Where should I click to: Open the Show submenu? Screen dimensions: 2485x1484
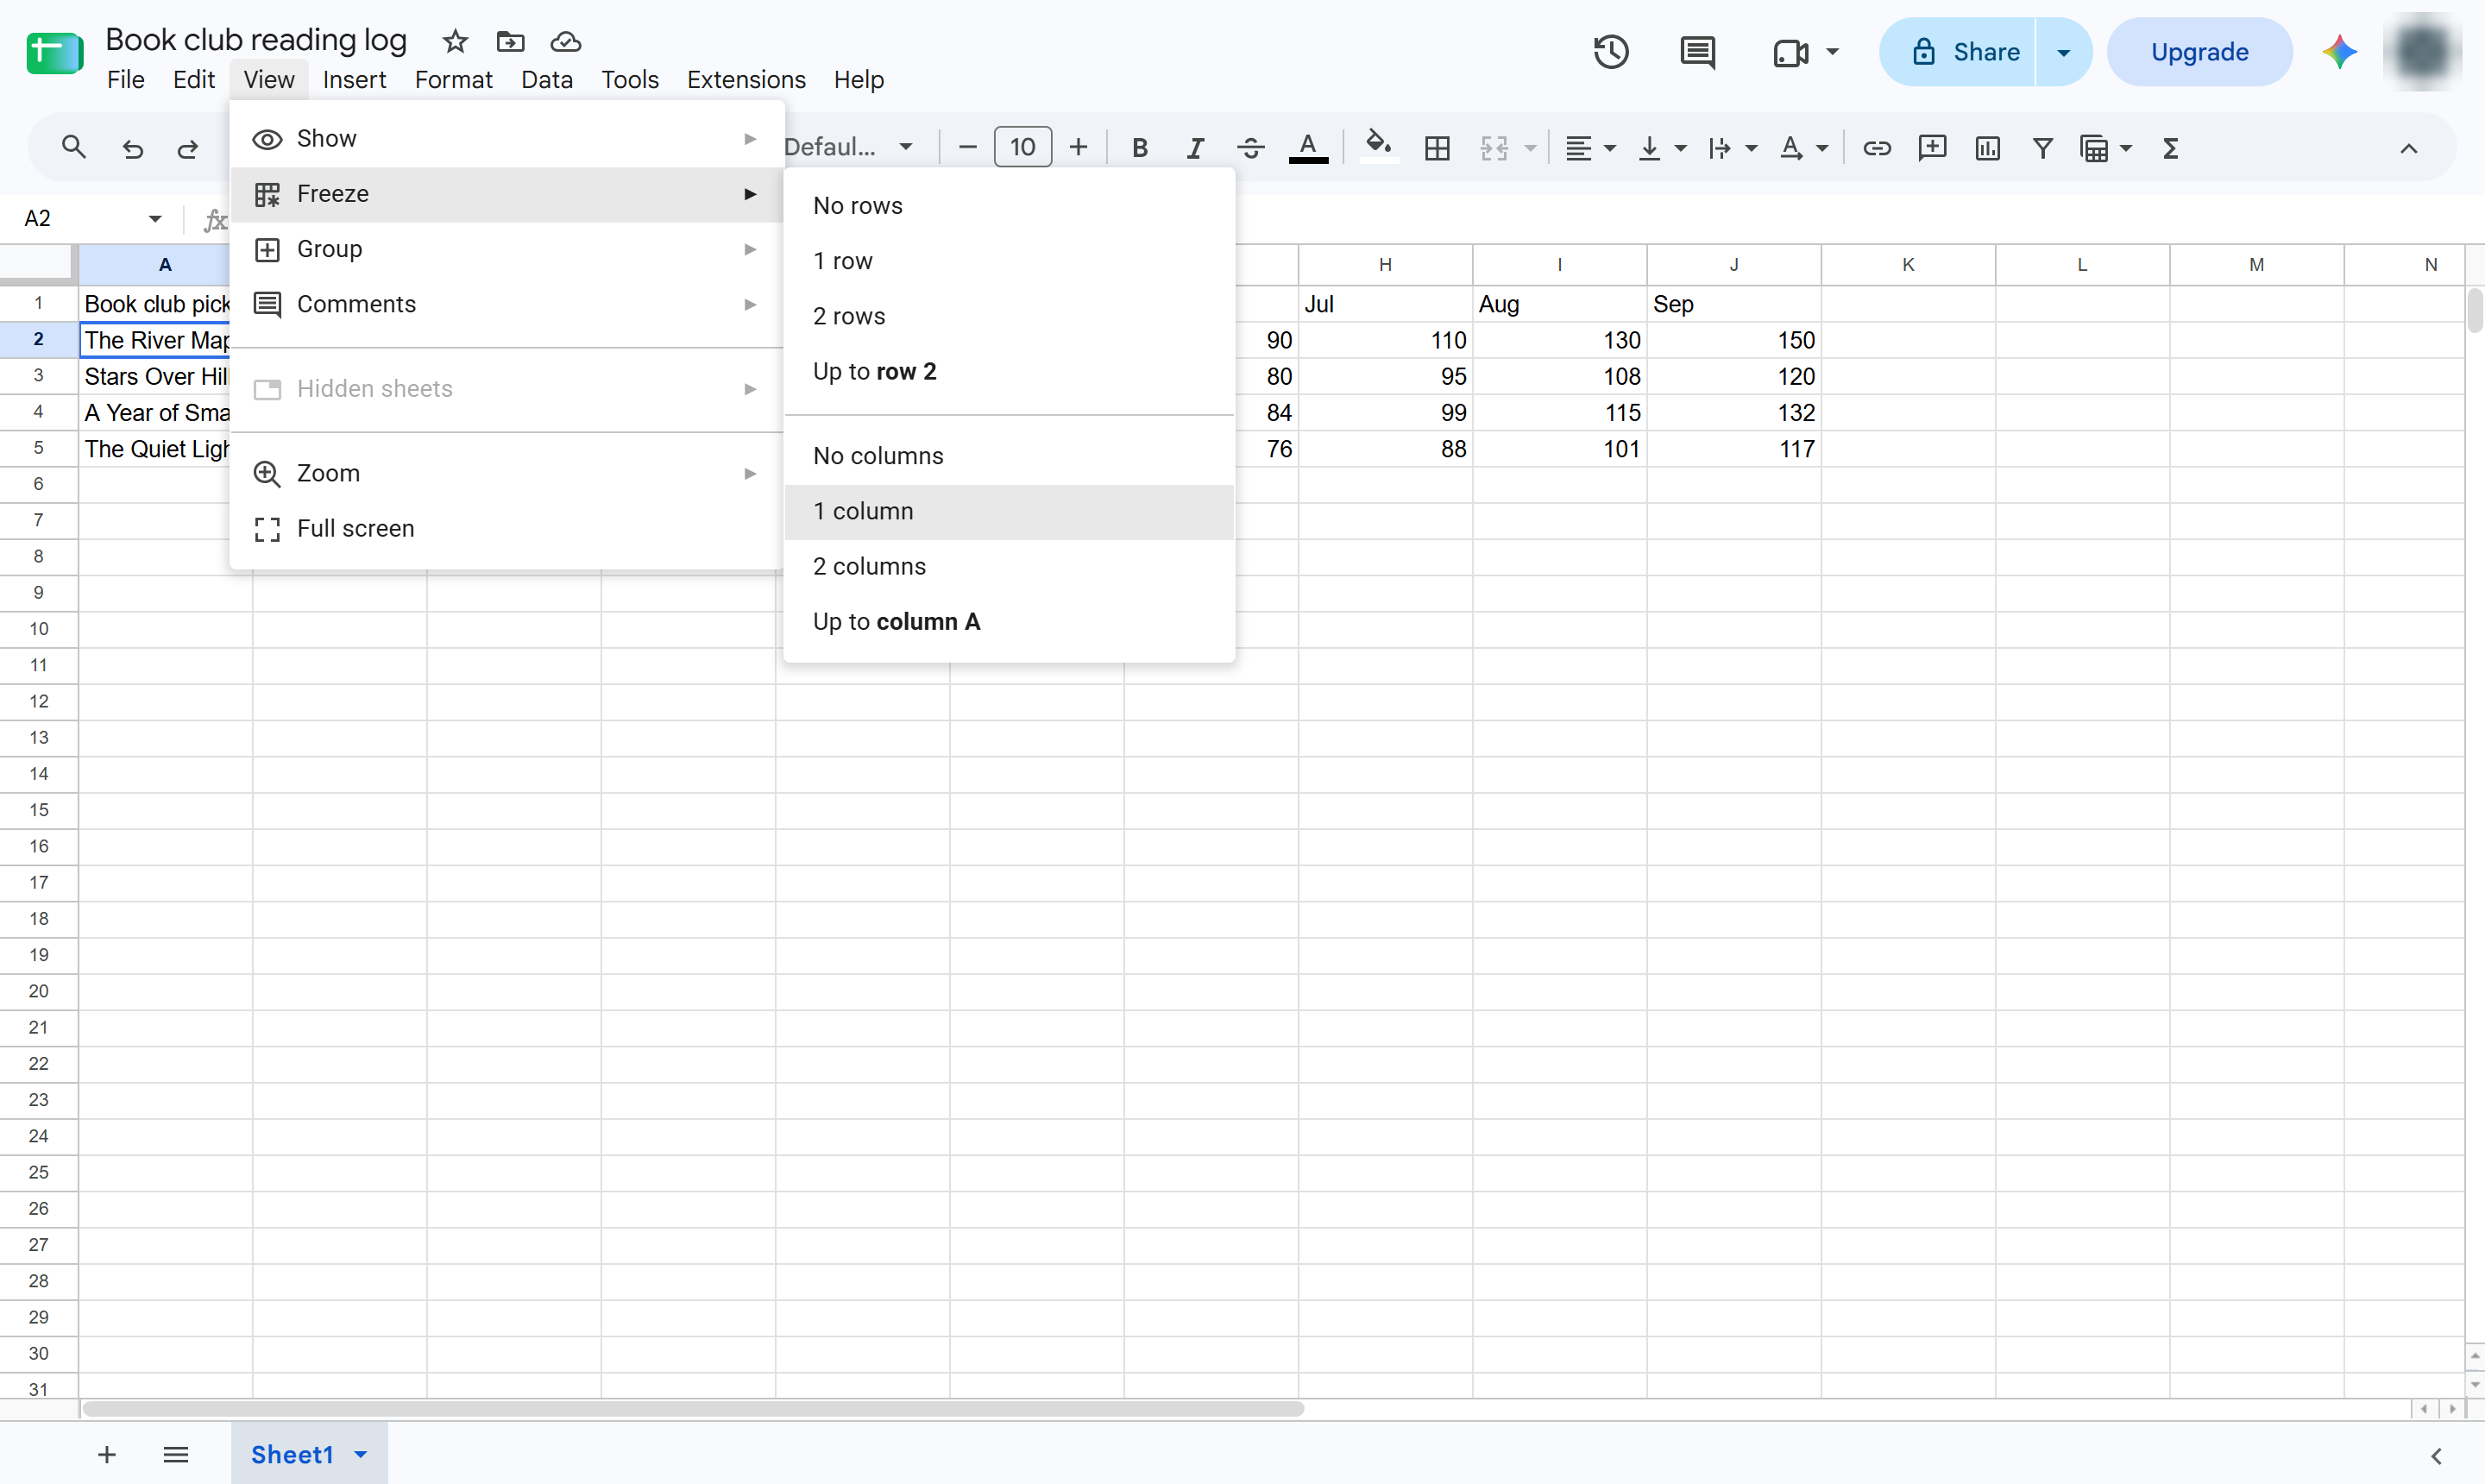click(x=507, y=138)
